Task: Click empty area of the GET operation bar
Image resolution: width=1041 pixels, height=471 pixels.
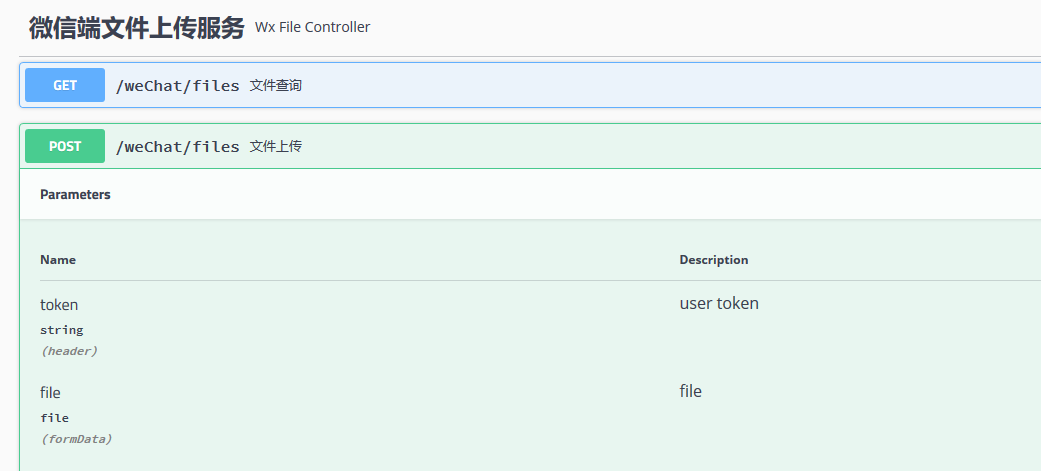Action: point(650,86)
